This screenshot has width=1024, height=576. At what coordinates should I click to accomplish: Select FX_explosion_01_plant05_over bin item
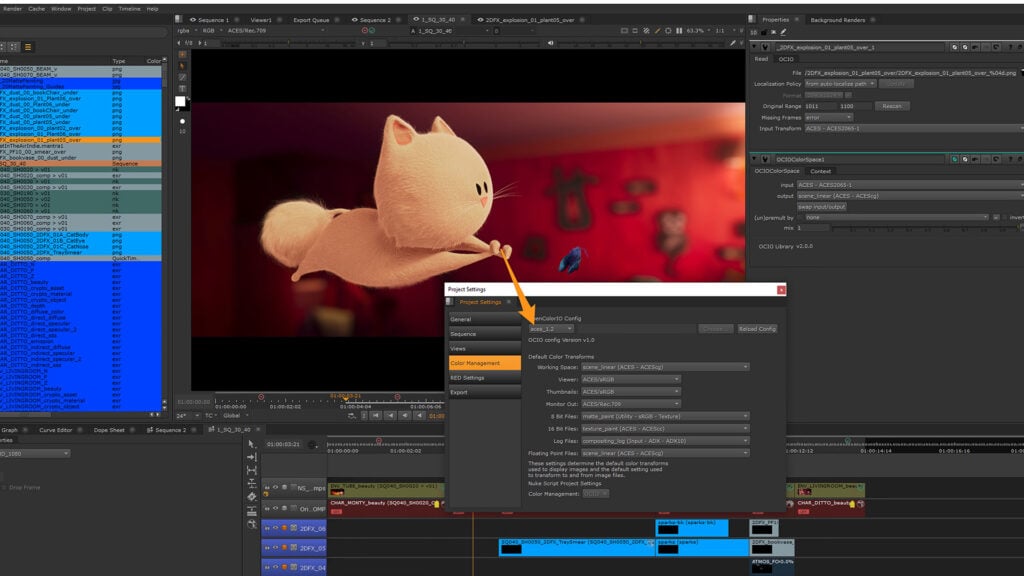[80, 140]
